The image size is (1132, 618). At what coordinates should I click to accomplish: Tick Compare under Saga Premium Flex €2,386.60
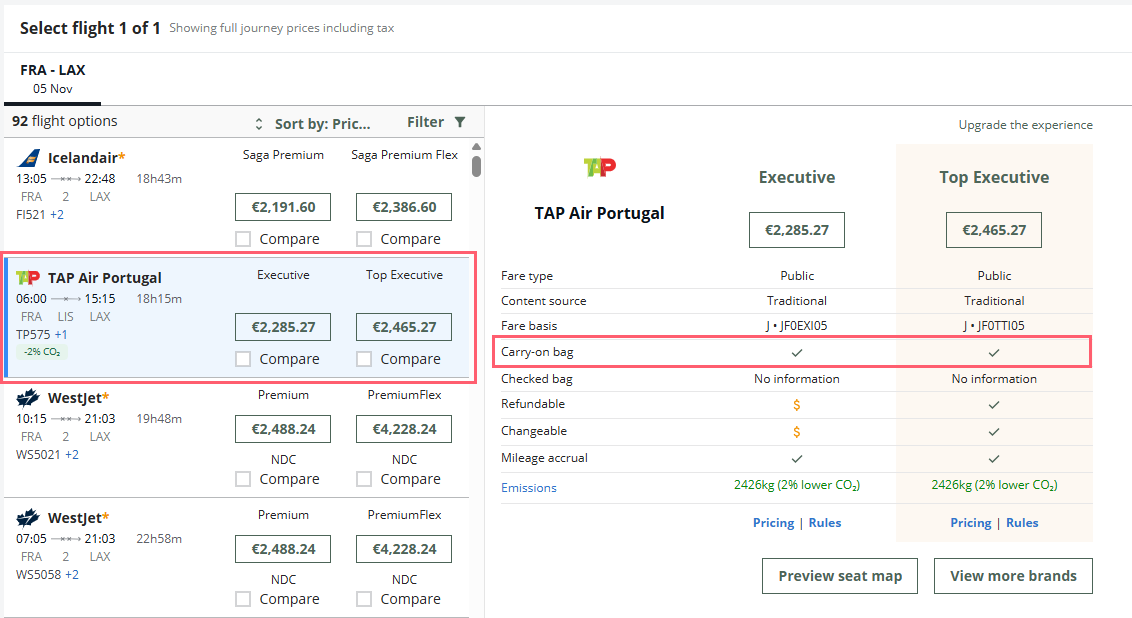click(365, 239)
